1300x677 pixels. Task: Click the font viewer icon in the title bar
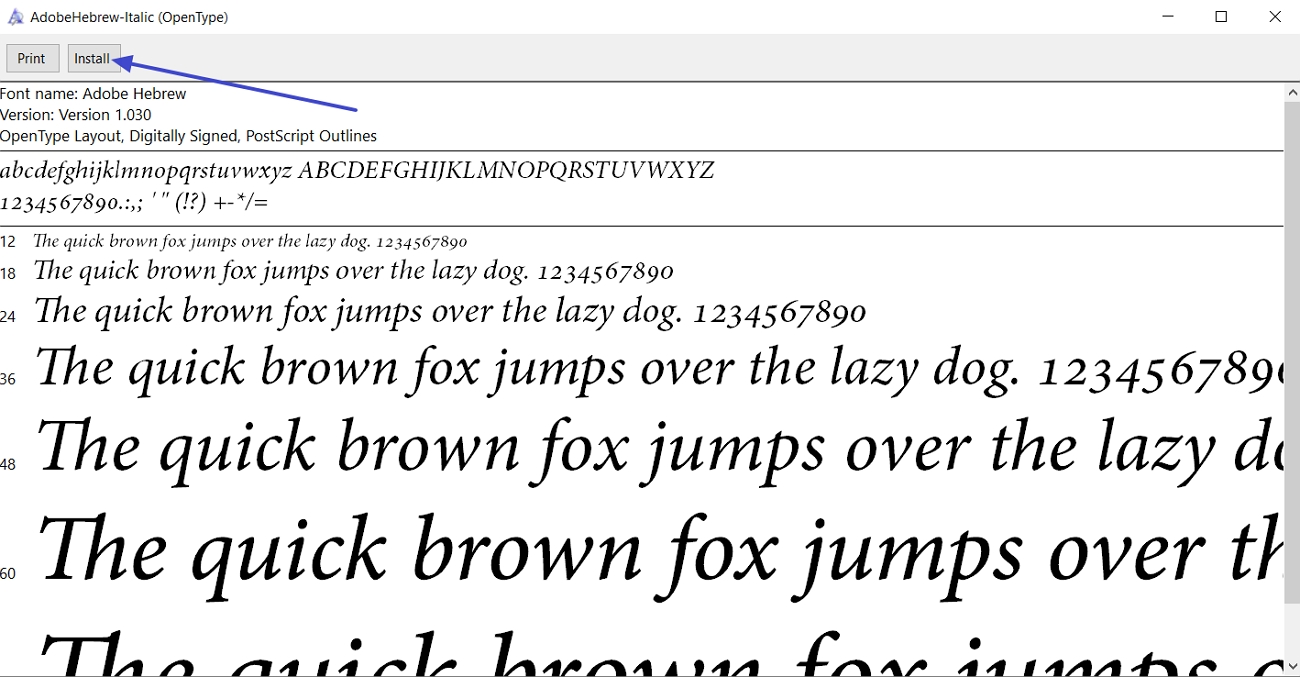(x=15, y=16)
